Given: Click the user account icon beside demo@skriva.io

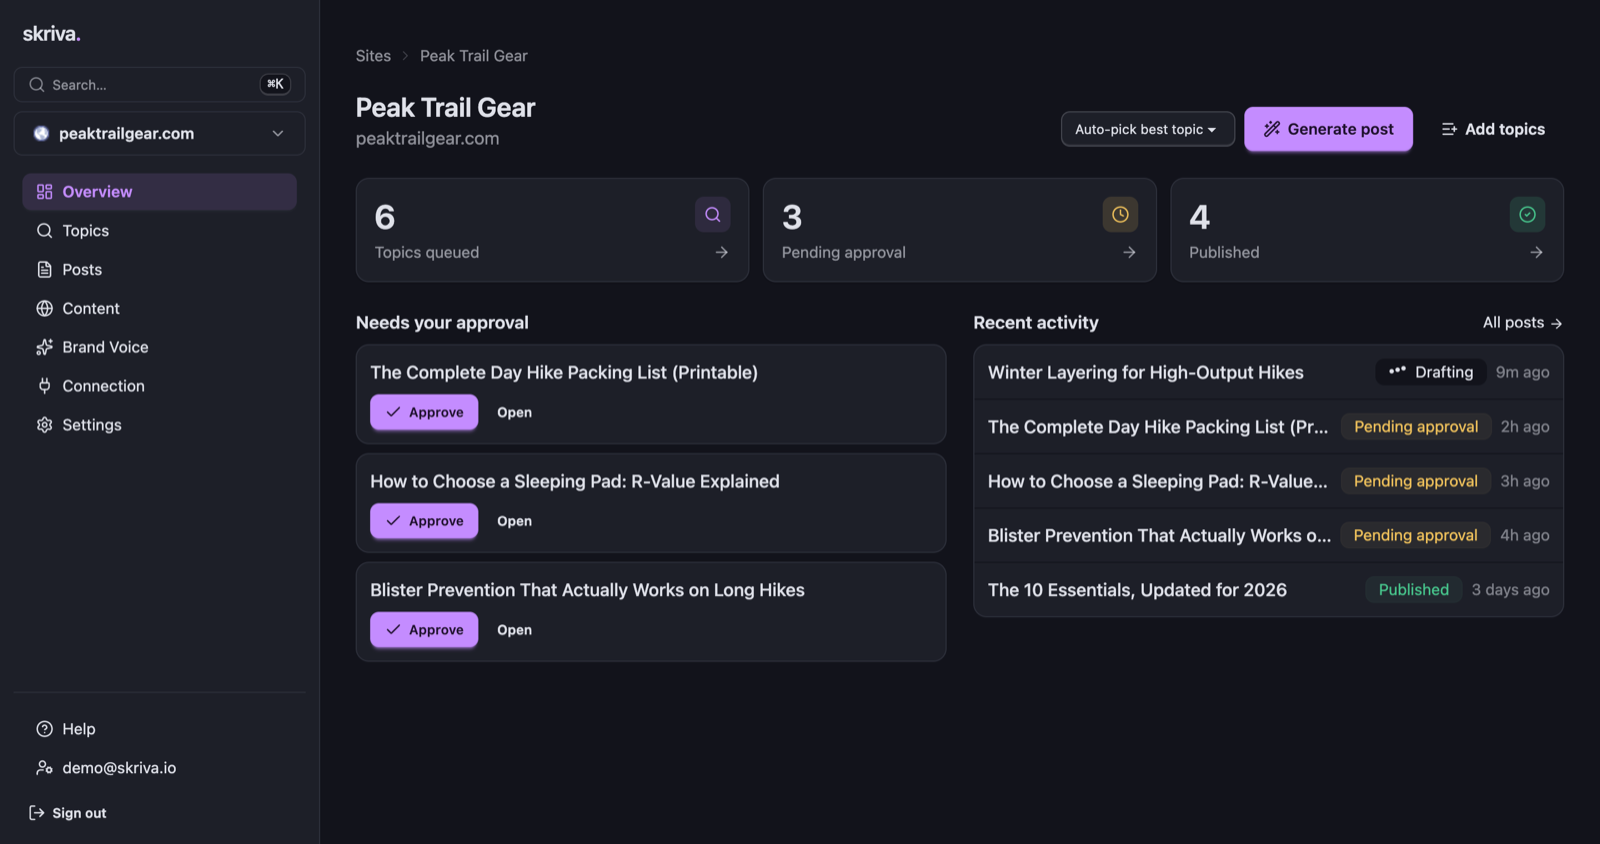Looking at the screenshot, I should pos(44,768).
